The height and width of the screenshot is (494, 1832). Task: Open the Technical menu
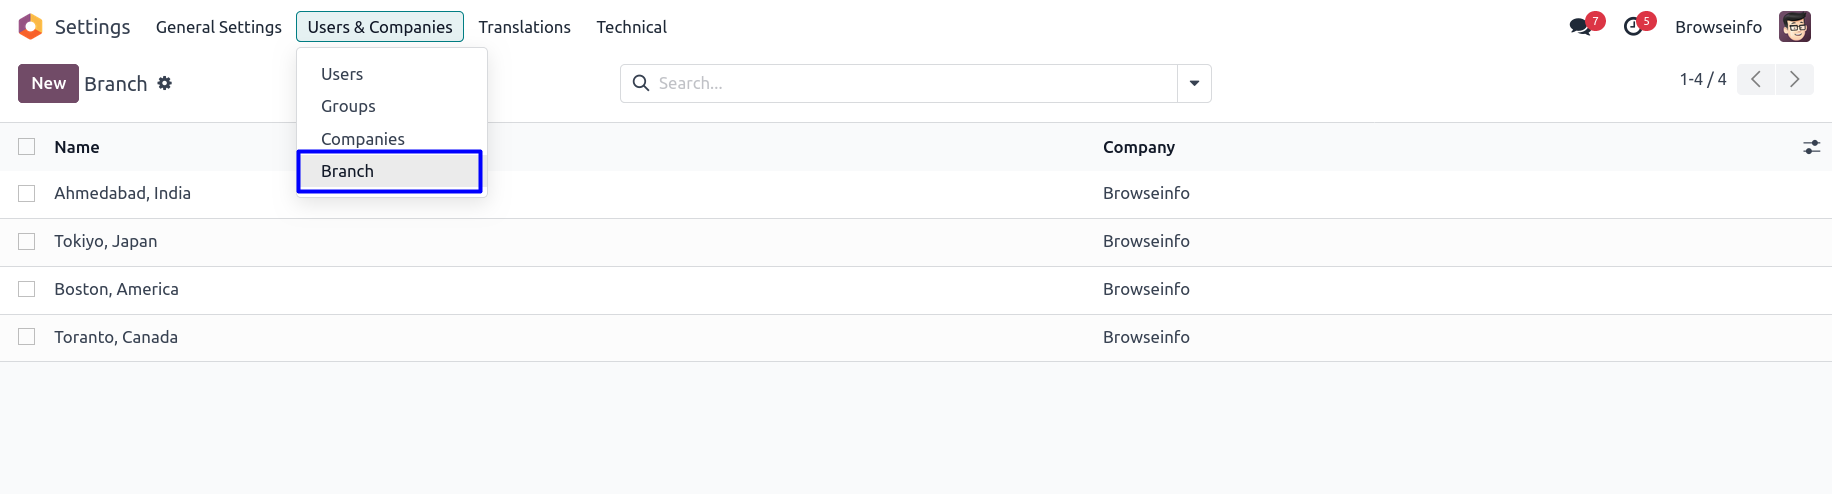[x=631, y=27]
